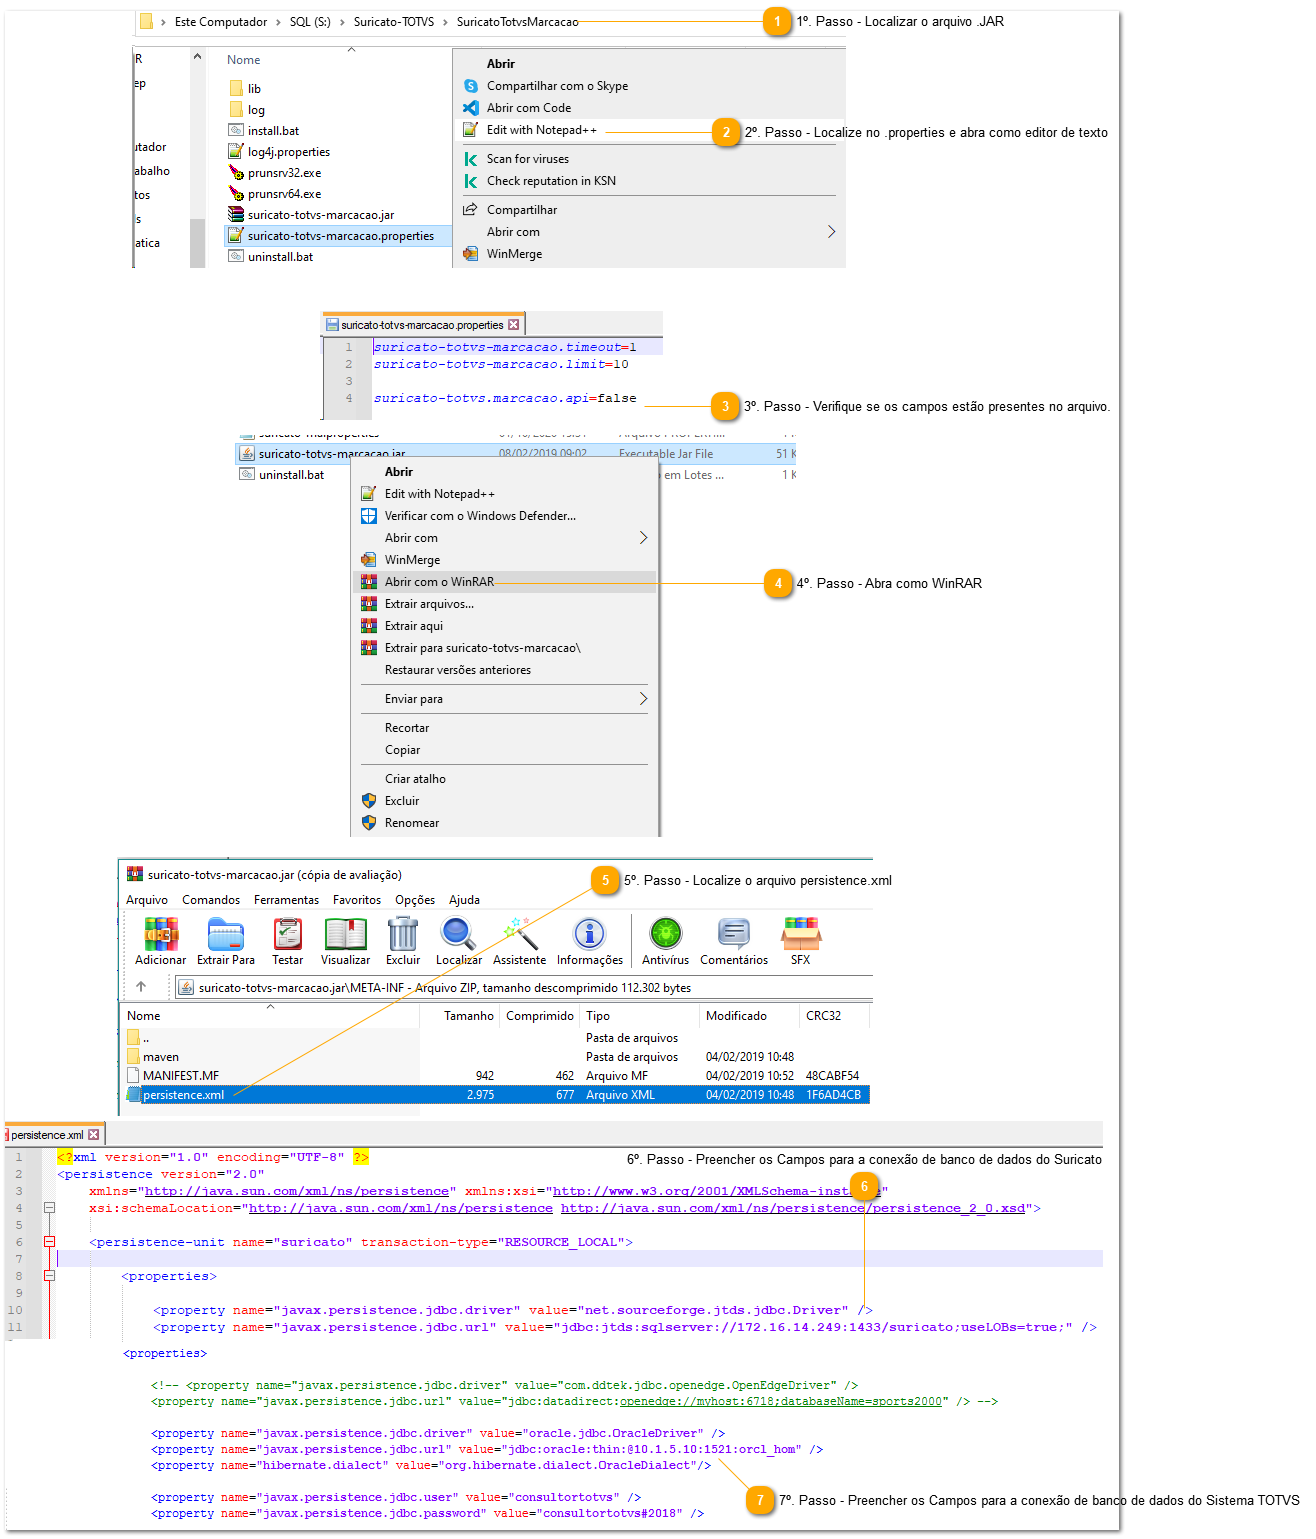The image size is (1316, 1539).
Task: Click the Windows Defender icon in context menu
Action: pyautogui.click(x=369, y=516)
